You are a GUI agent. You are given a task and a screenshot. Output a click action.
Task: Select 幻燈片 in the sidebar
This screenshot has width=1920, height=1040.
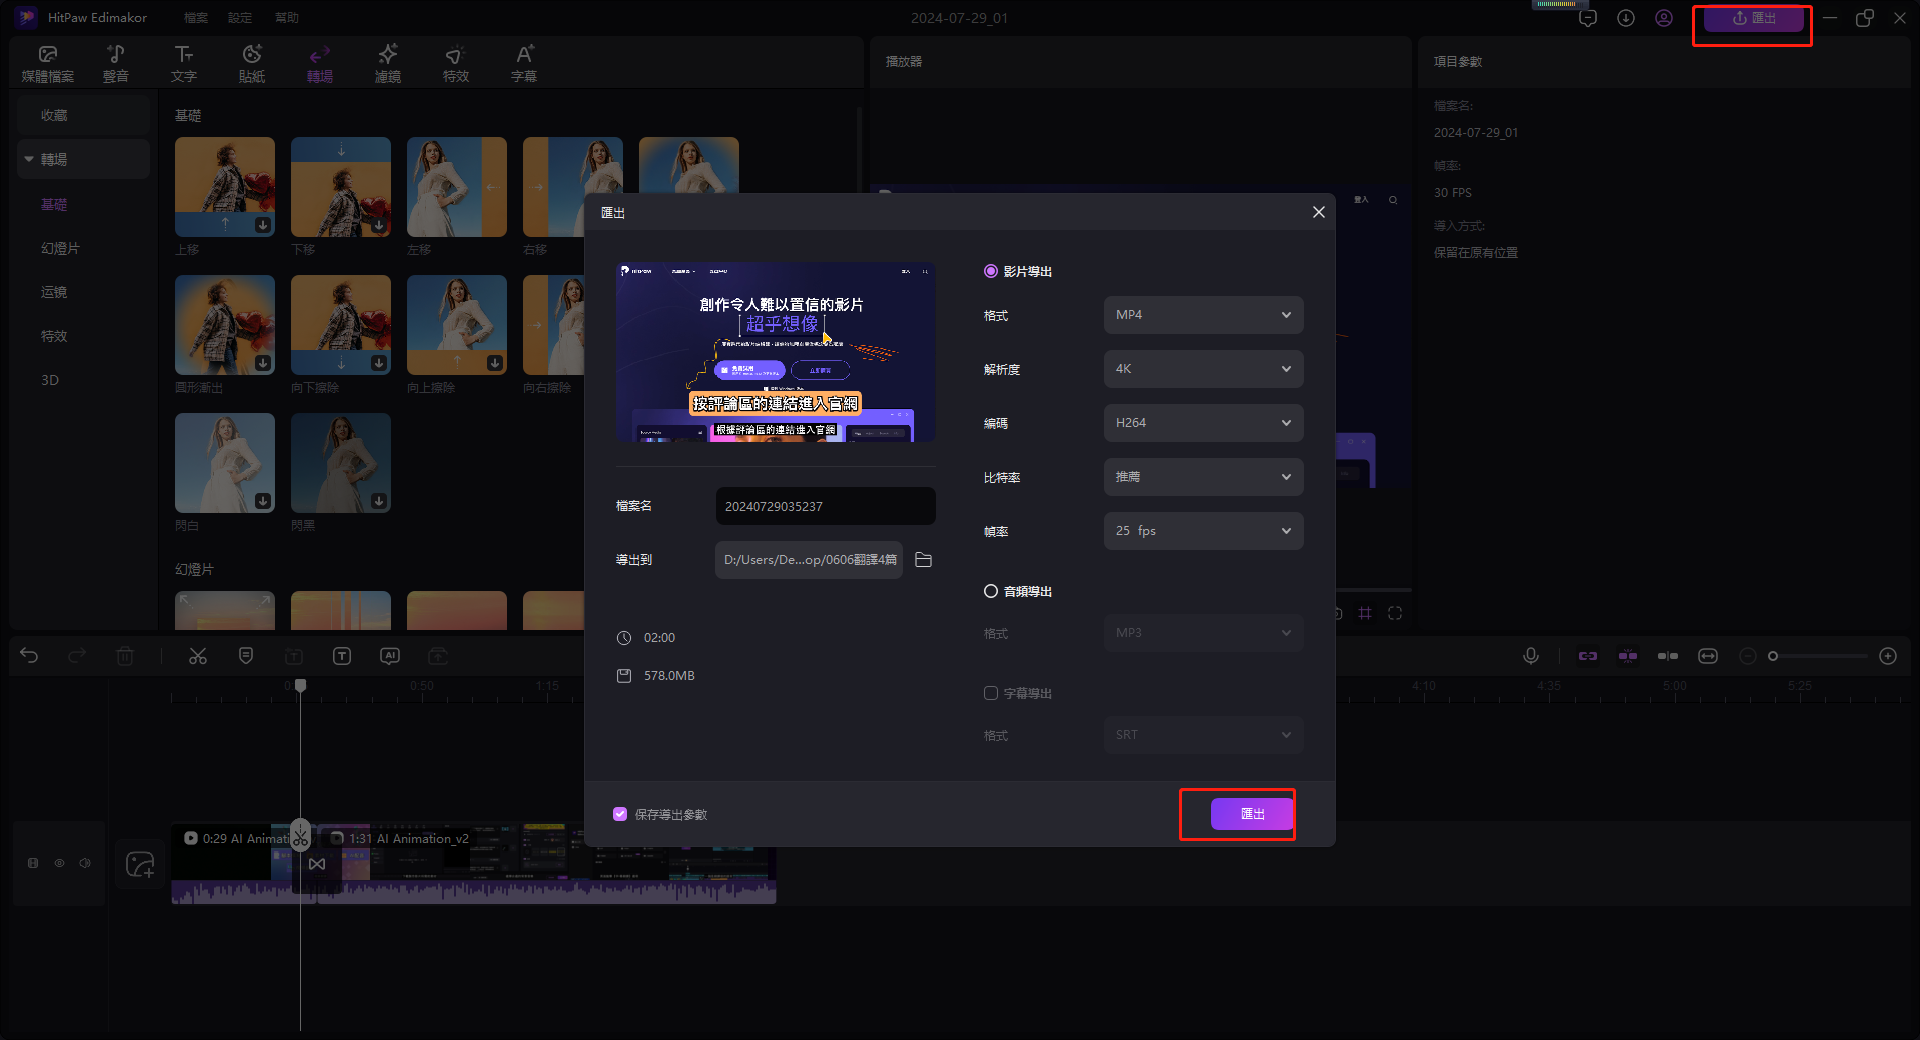[60, 248]
